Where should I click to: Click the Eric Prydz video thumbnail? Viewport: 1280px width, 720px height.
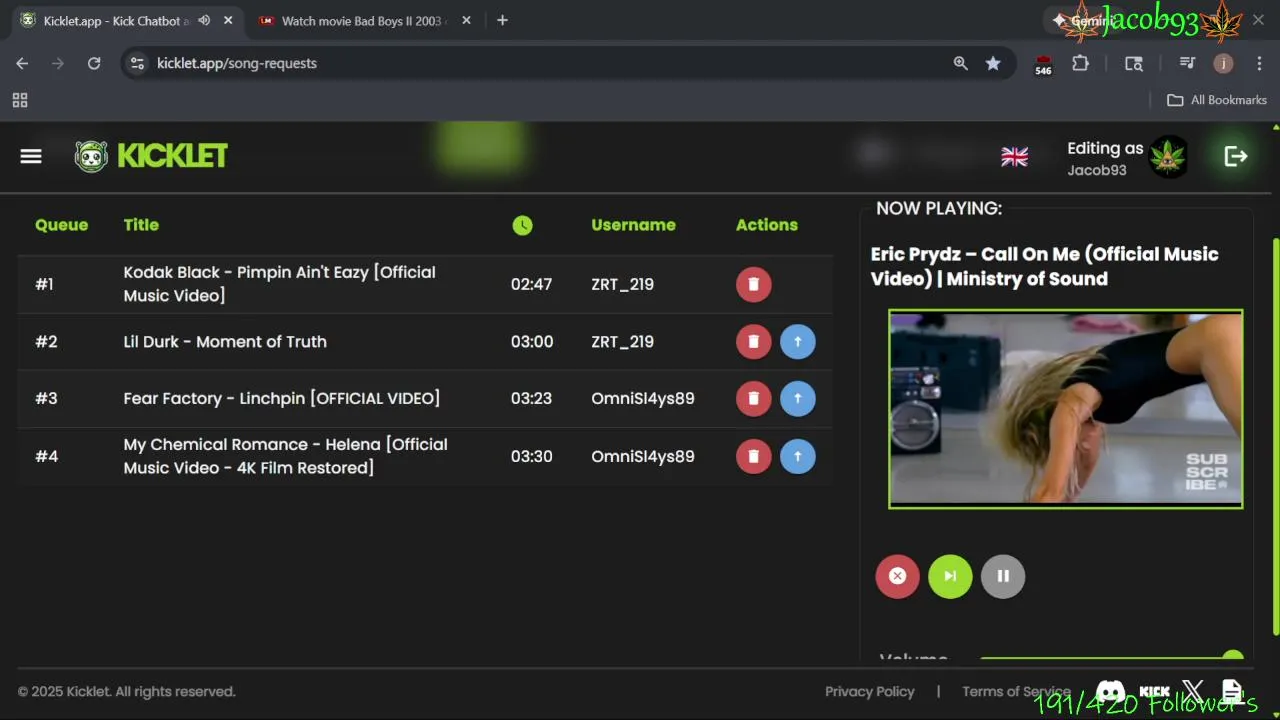pyautogui.click(x=1066, y=409)
